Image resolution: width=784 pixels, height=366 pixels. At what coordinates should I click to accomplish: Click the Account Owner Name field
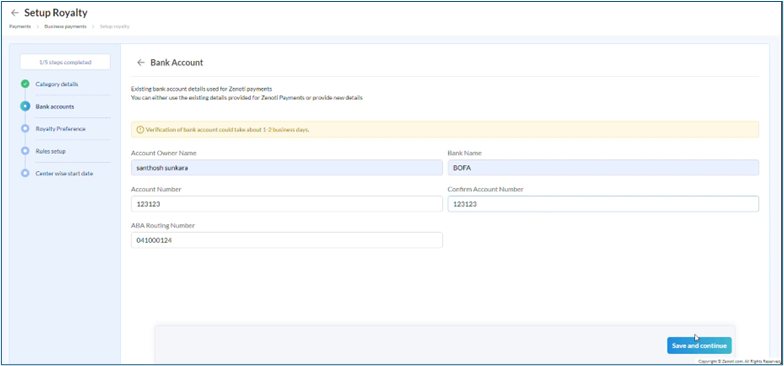pyautogui.click(x=286, y=168)
